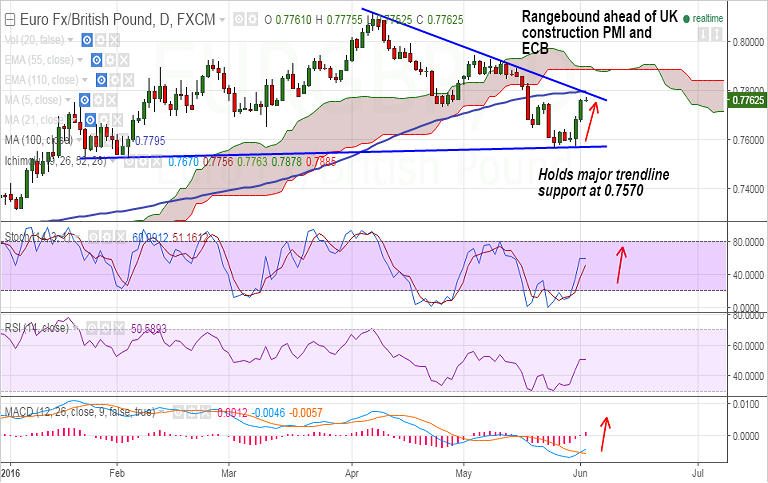Viewport: 768px width, 483px height.
Task: Remove the Stoch indicator pane
Action: (x=119, y=238)
